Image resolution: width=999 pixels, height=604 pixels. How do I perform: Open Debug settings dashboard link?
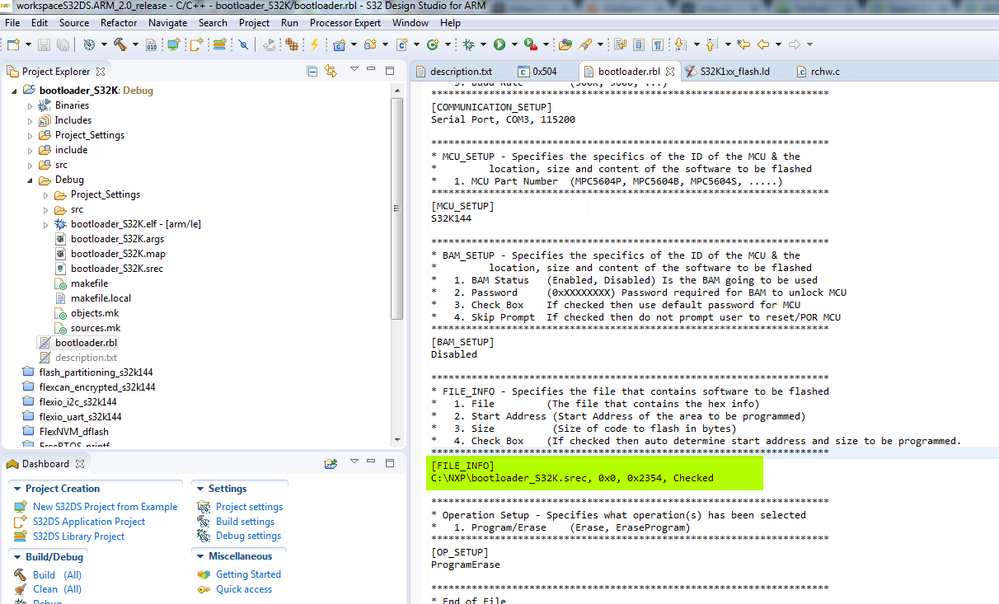click(x=248, y=536)
